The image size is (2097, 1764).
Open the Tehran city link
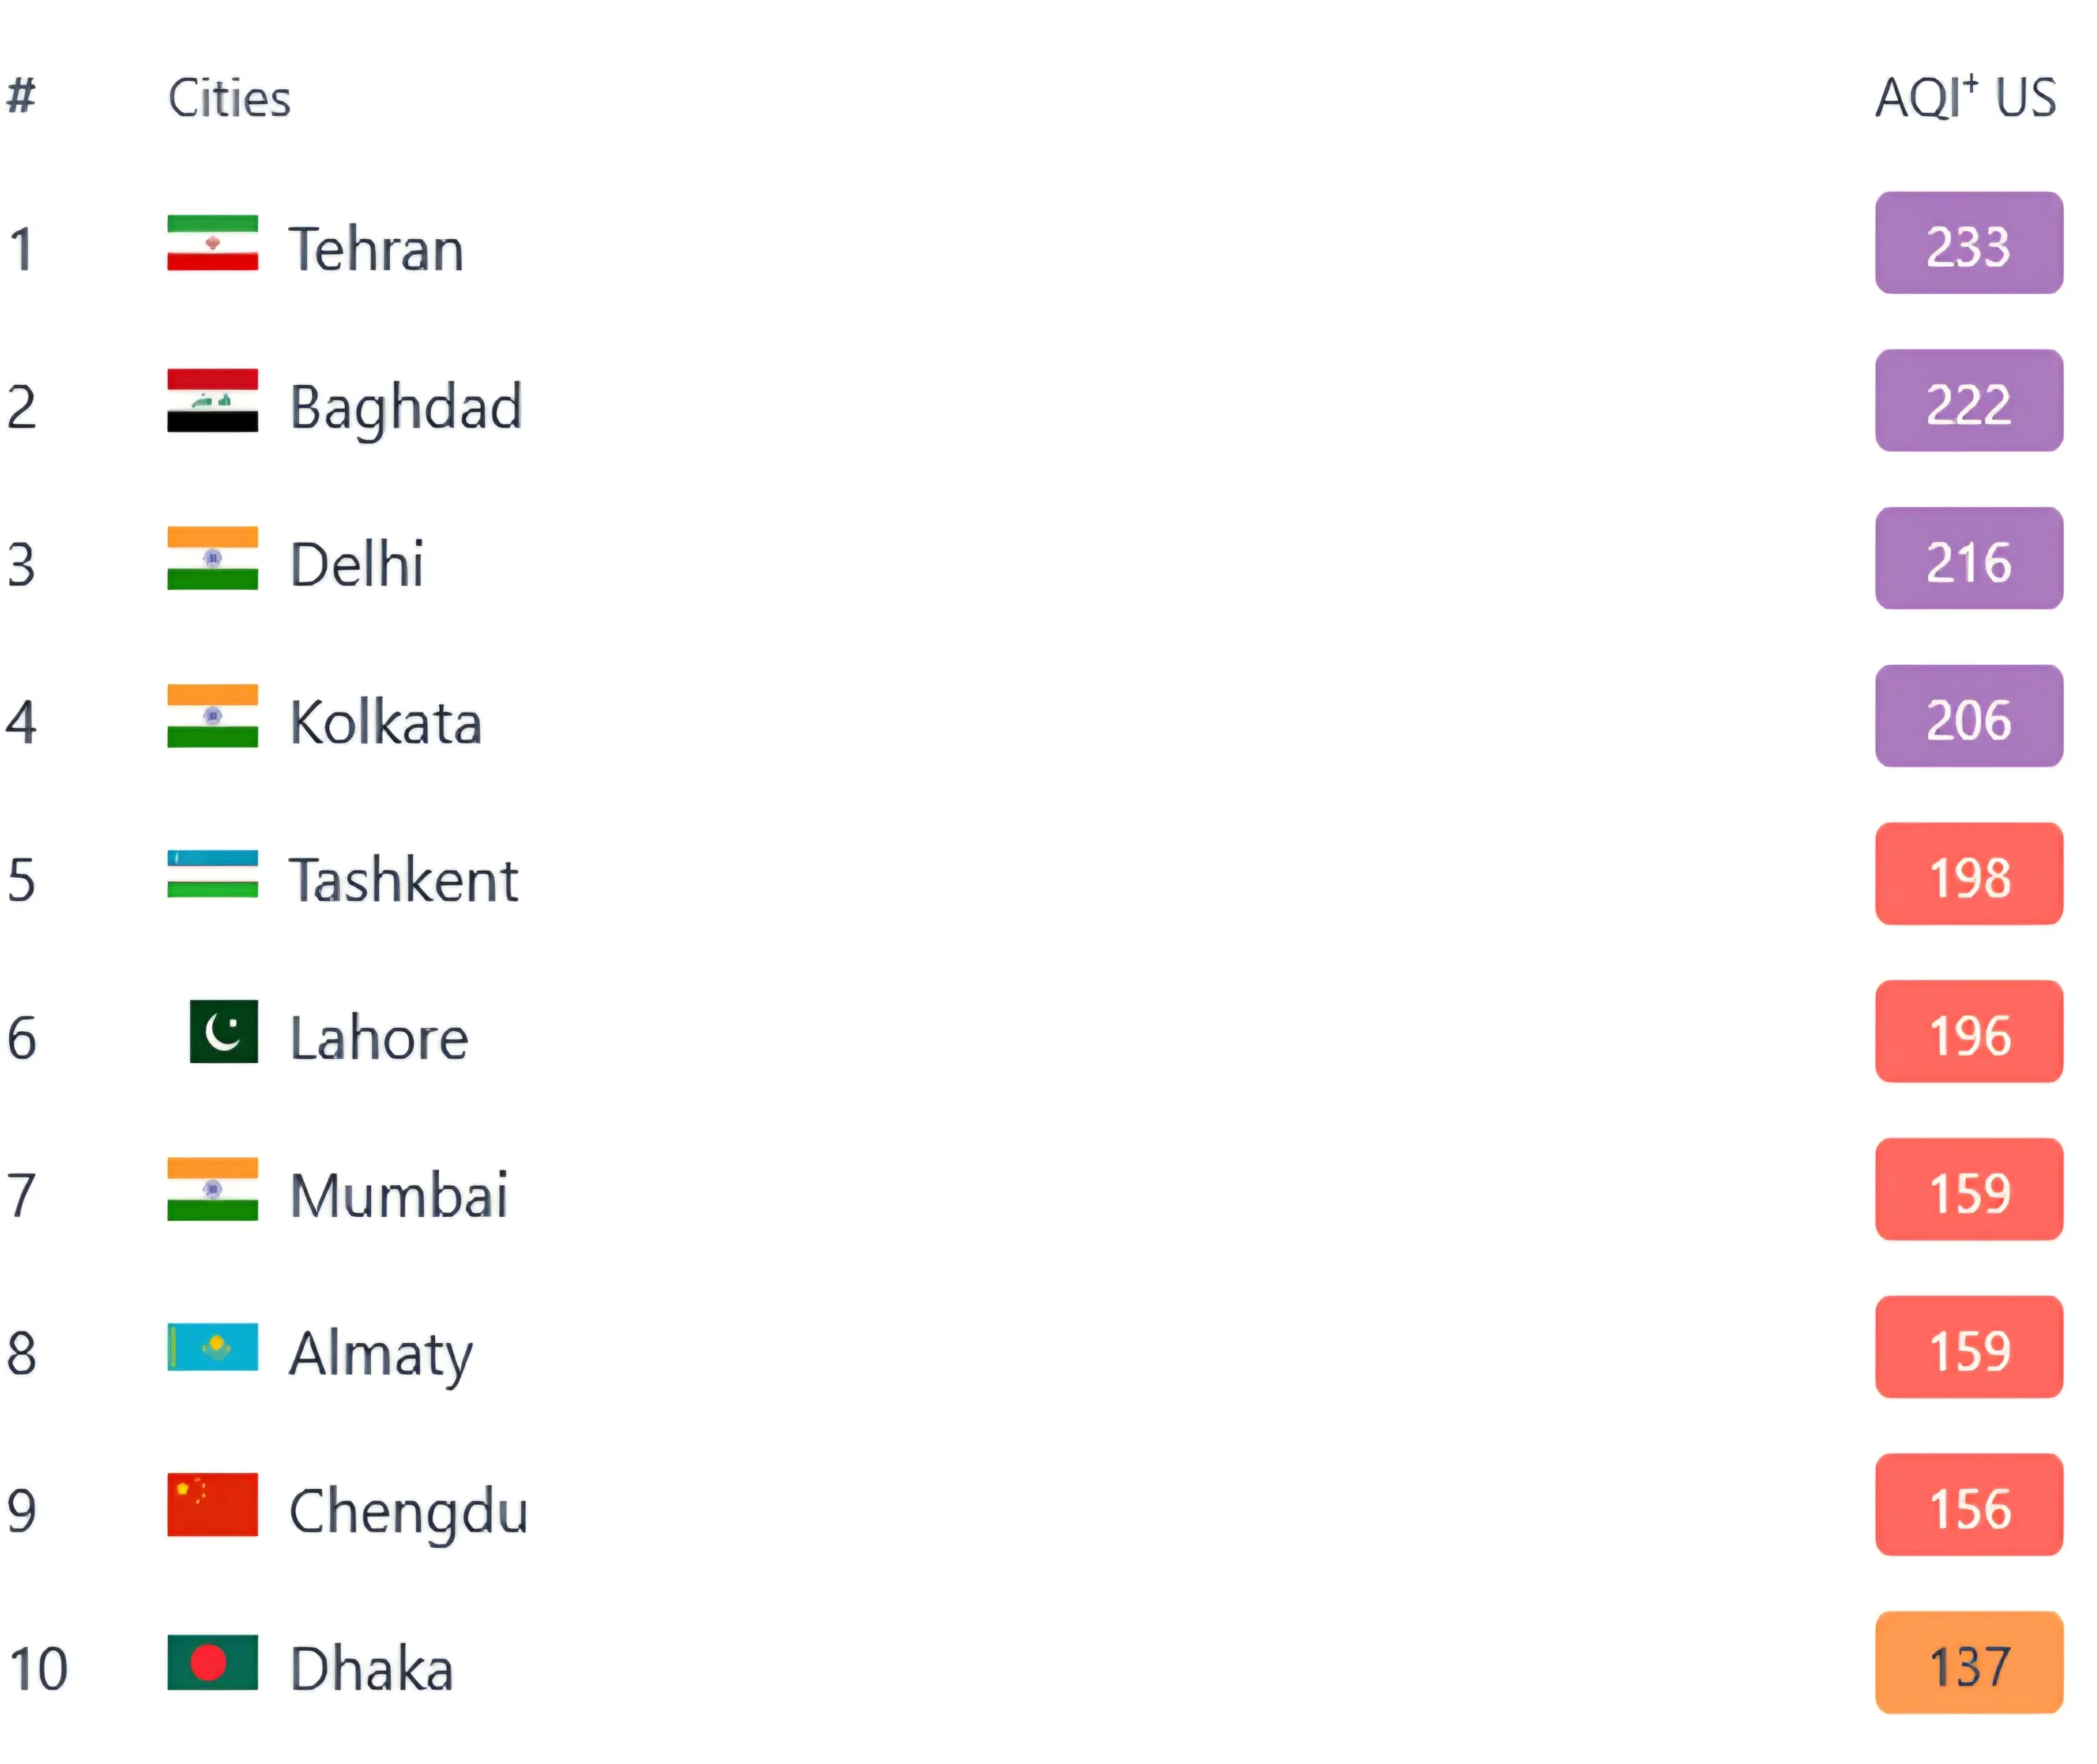pyautogui.click(x=376, y=249)
